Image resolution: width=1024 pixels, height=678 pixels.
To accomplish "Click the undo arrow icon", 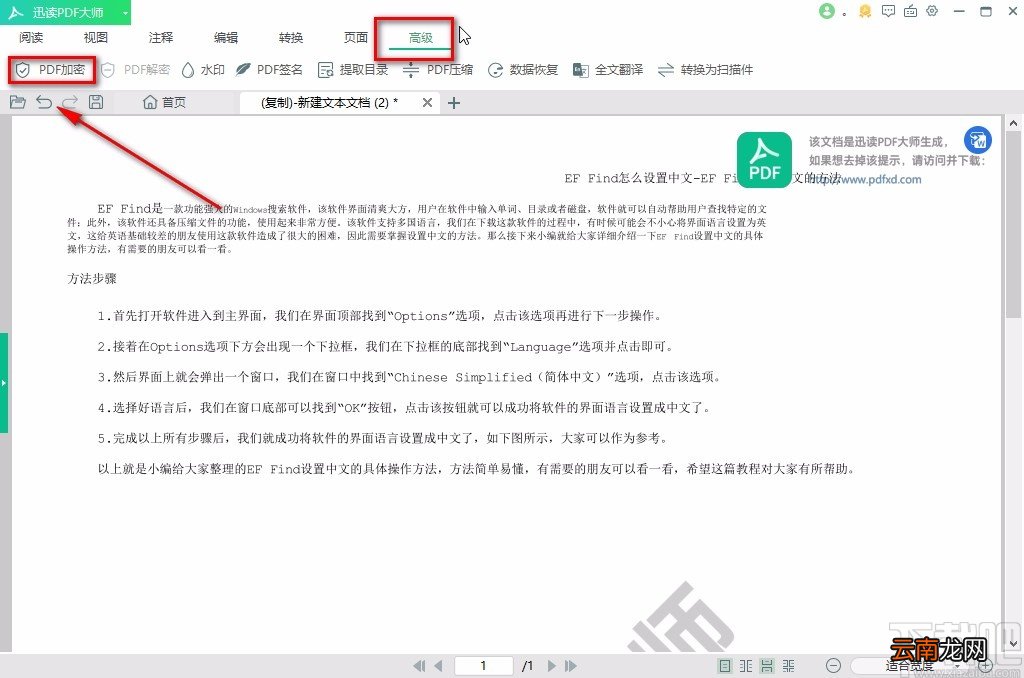I will (44, 102).
